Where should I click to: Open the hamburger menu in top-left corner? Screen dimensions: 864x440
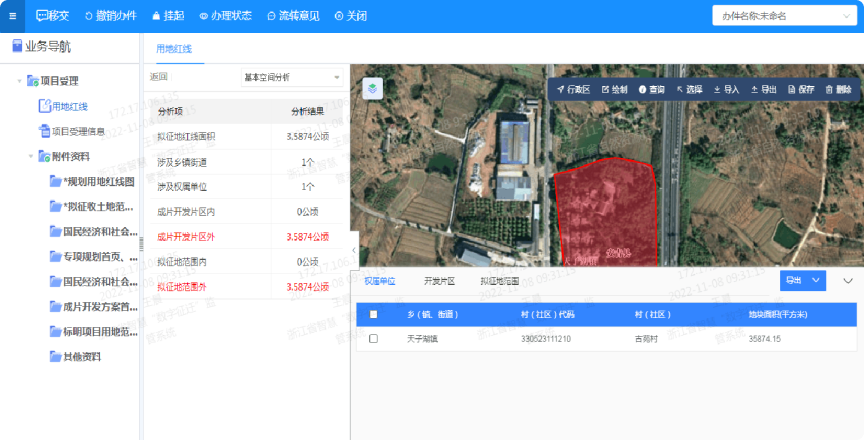[x=11, y=16]
